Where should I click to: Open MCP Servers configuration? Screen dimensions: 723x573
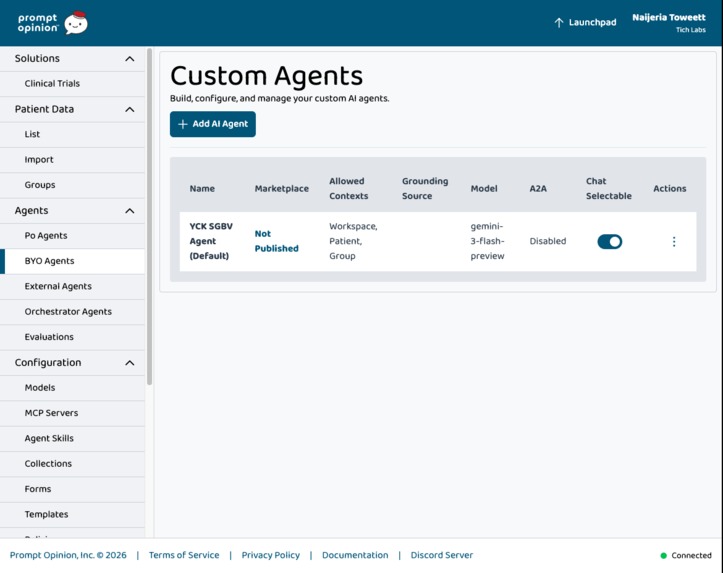click(x=72, y=413)
